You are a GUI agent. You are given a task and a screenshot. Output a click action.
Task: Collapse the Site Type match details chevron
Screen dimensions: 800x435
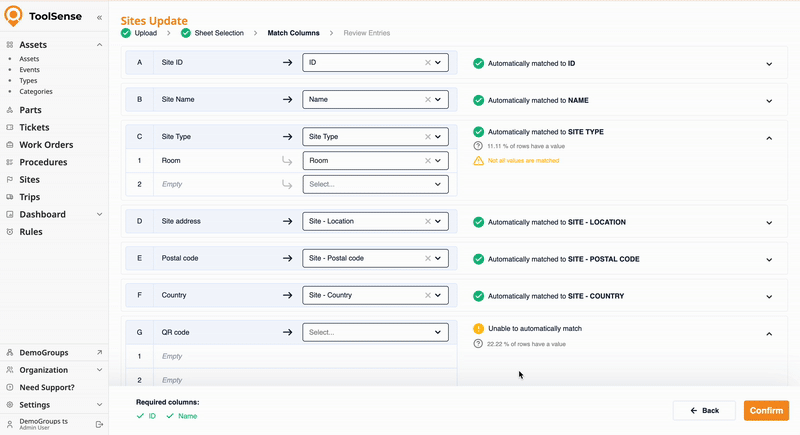point(769,138)
